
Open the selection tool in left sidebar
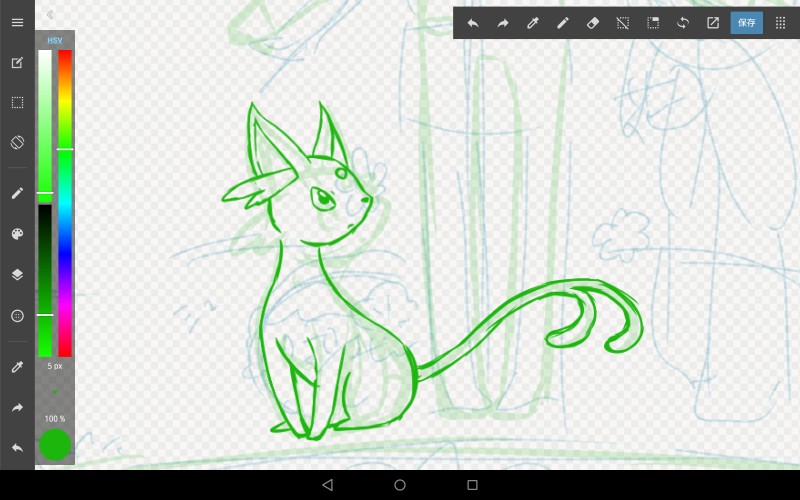coord(17,103)
